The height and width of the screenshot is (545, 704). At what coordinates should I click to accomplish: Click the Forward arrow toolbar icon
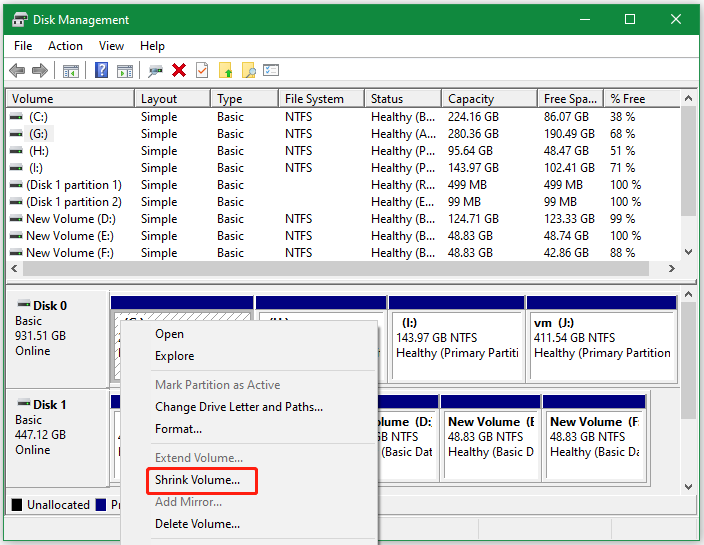[x=40, y=70]
